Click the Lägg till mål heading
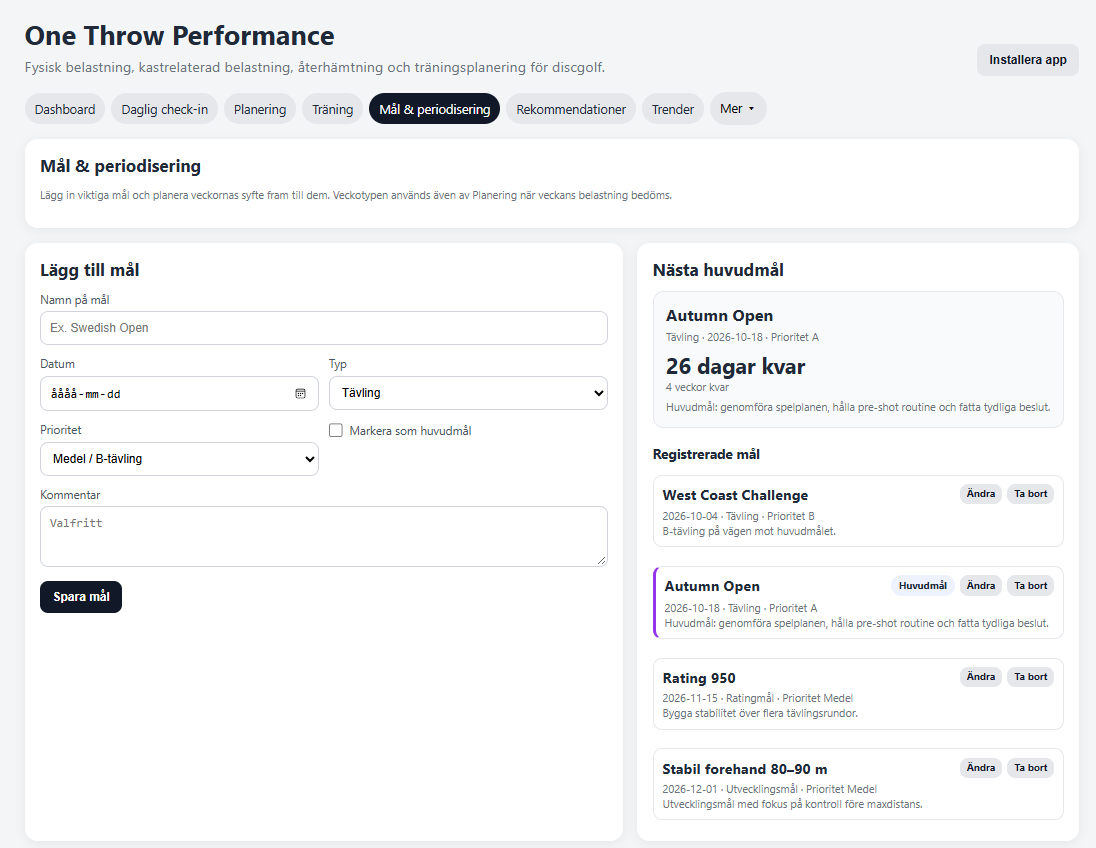This screenshot has width=1096, height=848. point(89,271)
